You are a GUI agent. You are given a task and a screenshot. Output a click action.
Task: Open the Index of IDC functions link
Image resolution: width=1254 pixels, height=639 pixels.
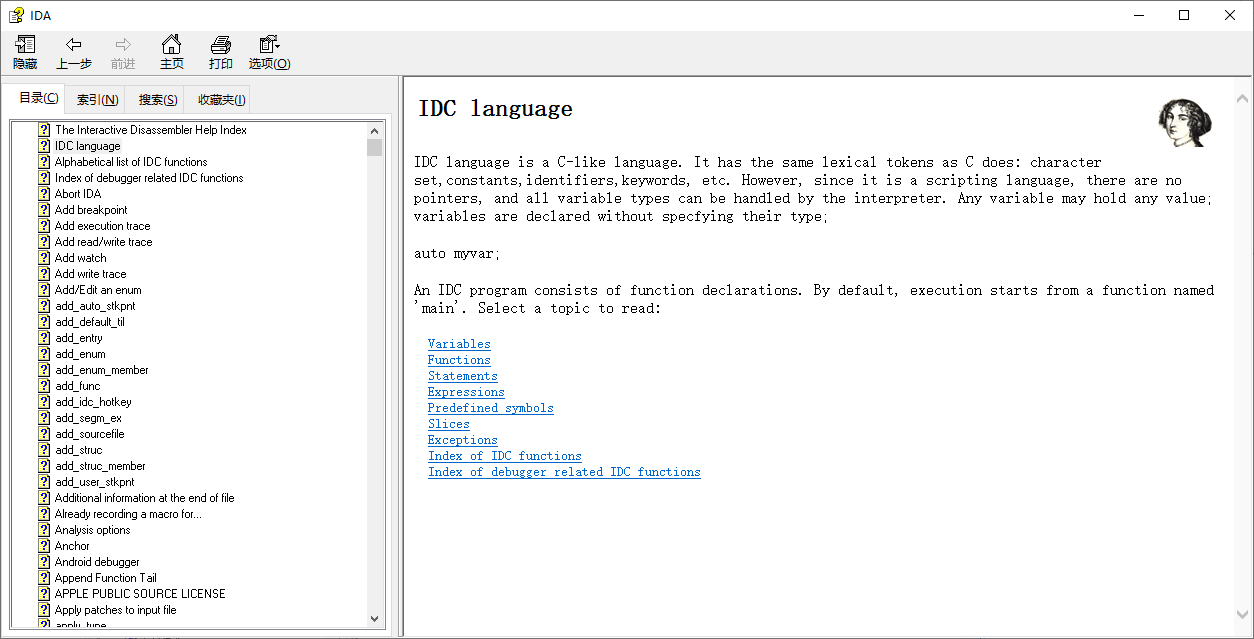tap(504, 455)
